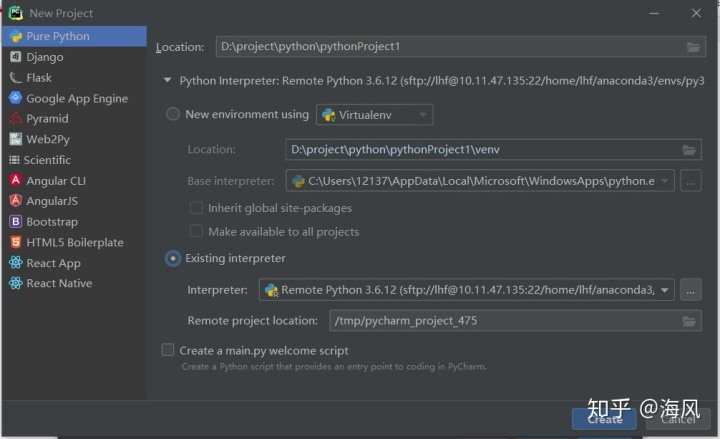Screen dimensions: 720x439
Task: Click the Remote Python interpreter icon
Action: (x=272, y=290)
